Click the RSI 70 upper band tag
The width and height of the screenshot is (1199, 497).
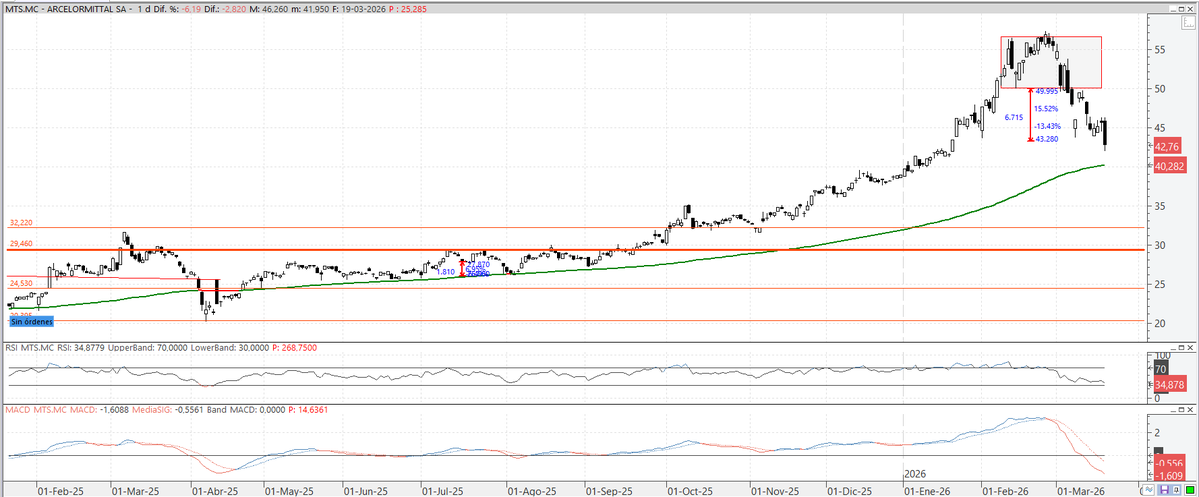[1160, 369]
